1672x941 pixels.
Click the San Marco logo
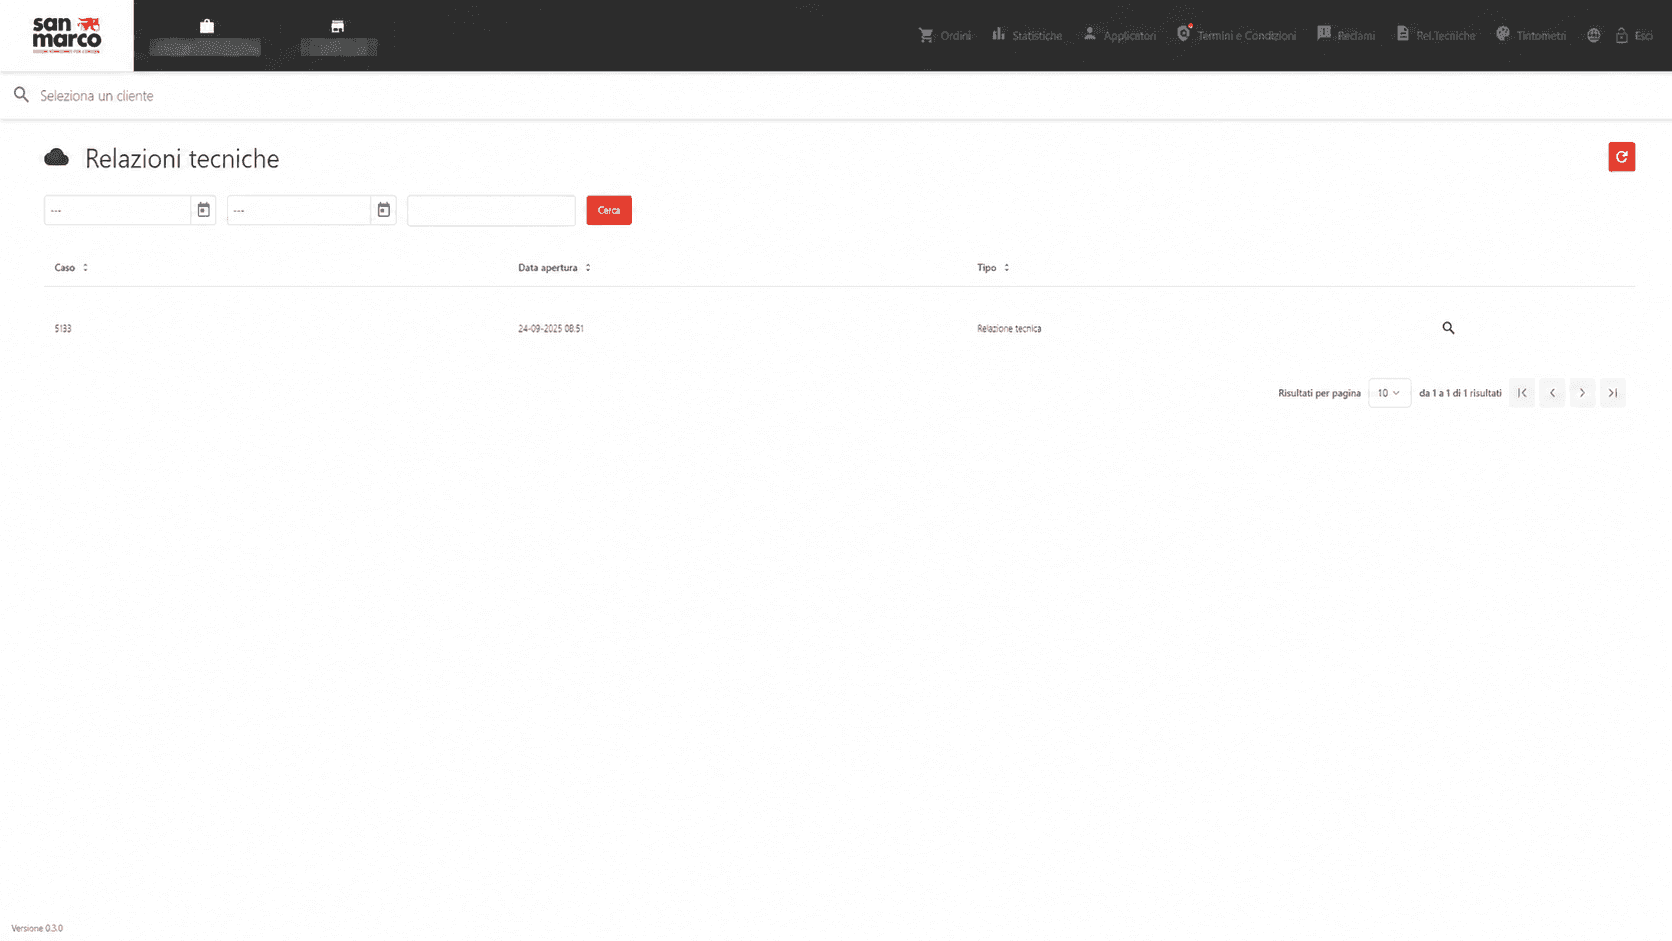pos(67,35)
